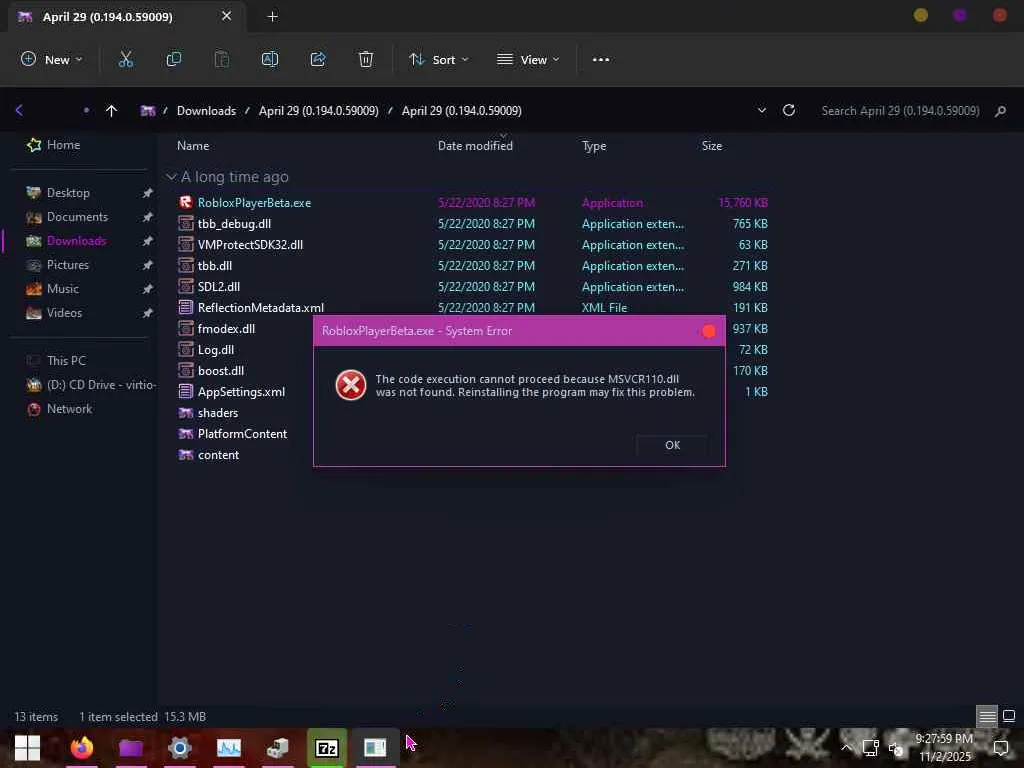Open the Sort dropdown menu
The image size is (1024, 768).
439,59
